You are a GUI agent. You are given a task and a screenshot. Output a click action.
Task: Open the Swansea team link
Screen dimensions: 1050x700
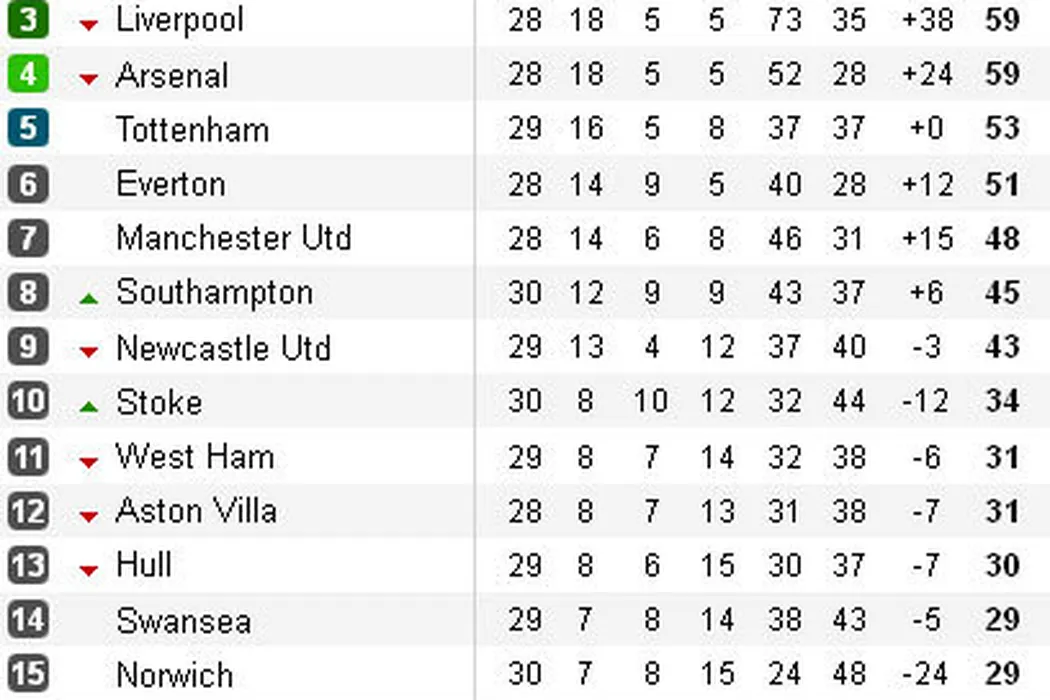(x=183, y=620)
